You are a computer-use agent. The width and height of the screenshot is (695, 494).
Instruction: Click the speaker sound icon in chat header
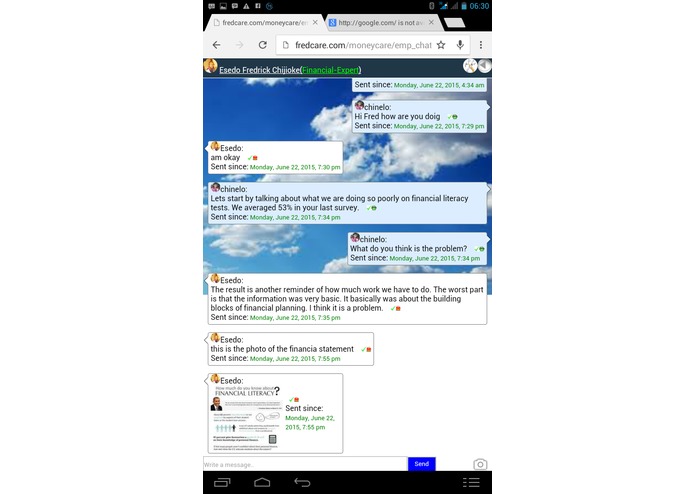point(484,66)
